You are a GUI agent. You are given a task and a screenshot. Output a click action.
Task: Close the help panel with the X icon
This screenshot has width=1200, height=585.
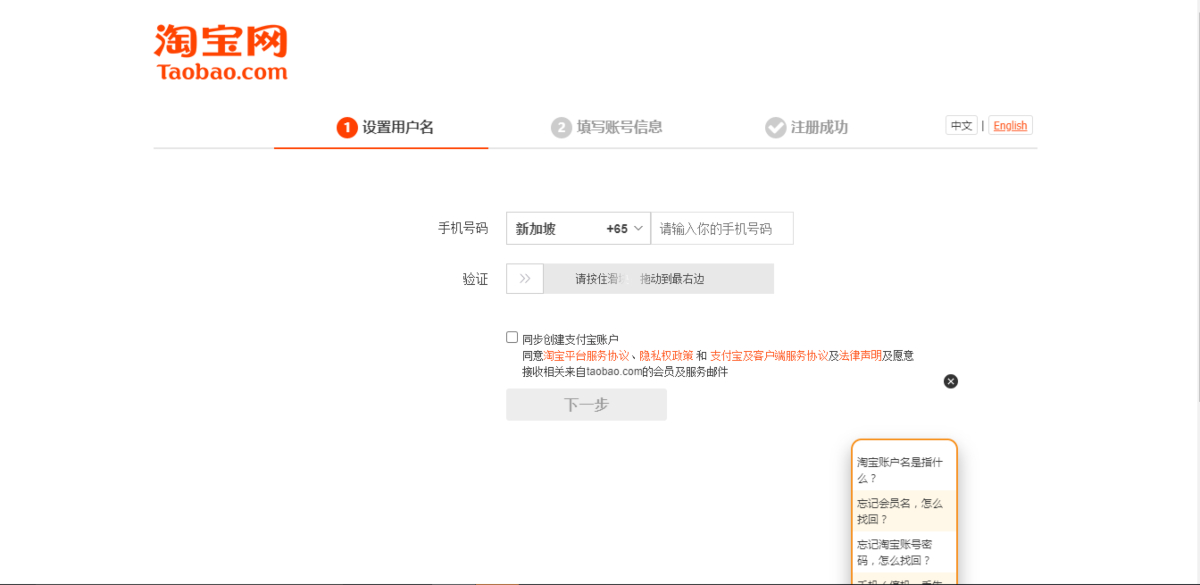(x=951, y=381)
